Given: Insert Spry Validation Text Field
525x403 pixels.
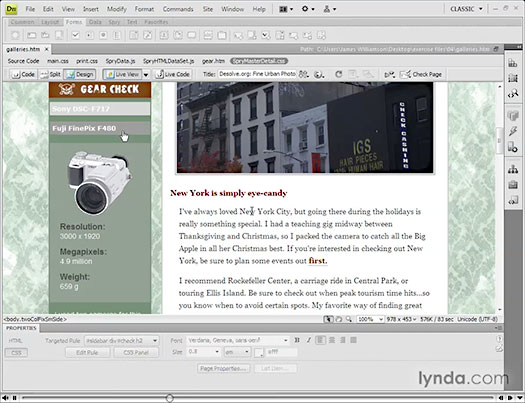Looking at the screenshot, I should (238, 35).
